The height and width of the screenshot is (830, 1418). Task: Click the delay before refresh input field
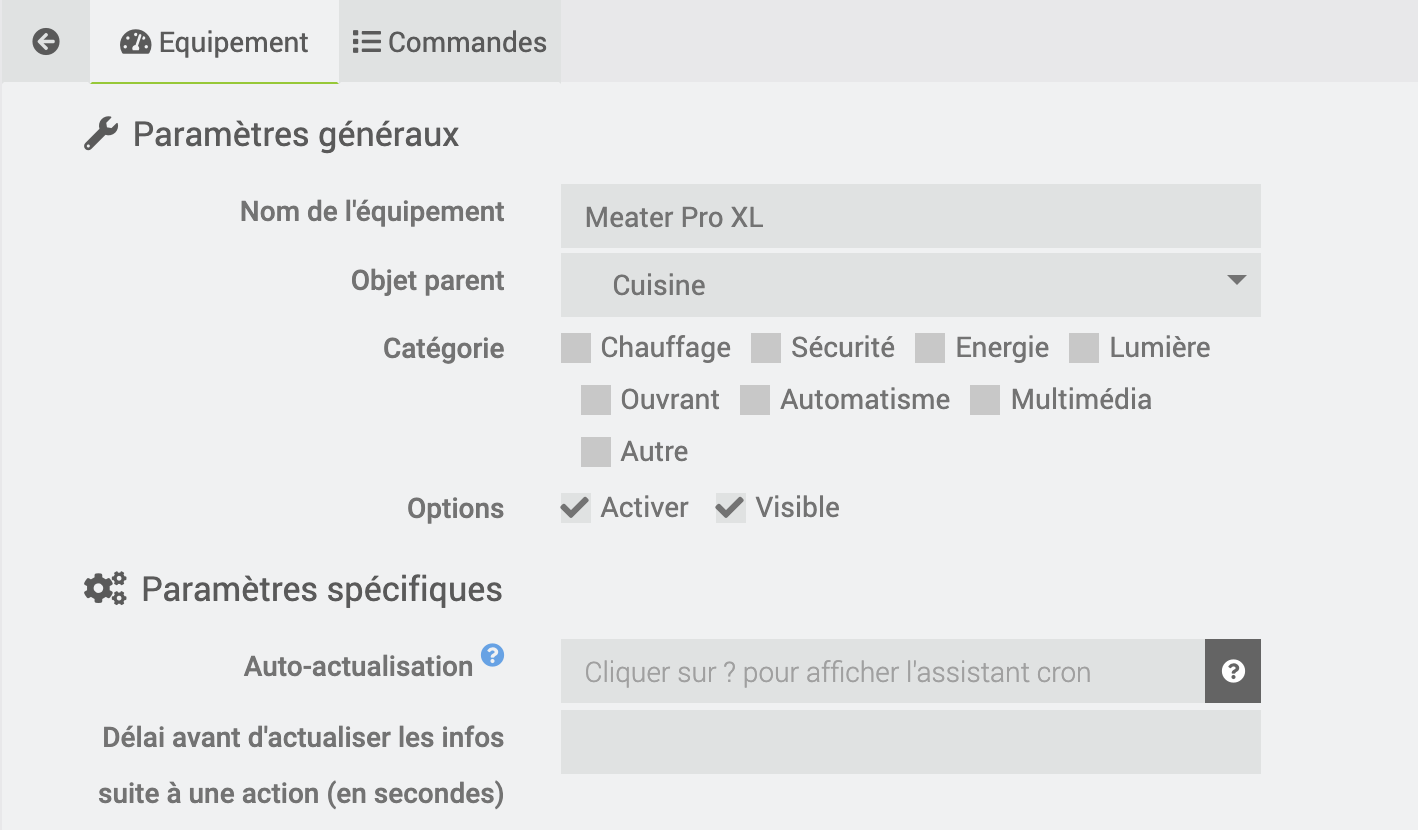click(x=910, y=742)
